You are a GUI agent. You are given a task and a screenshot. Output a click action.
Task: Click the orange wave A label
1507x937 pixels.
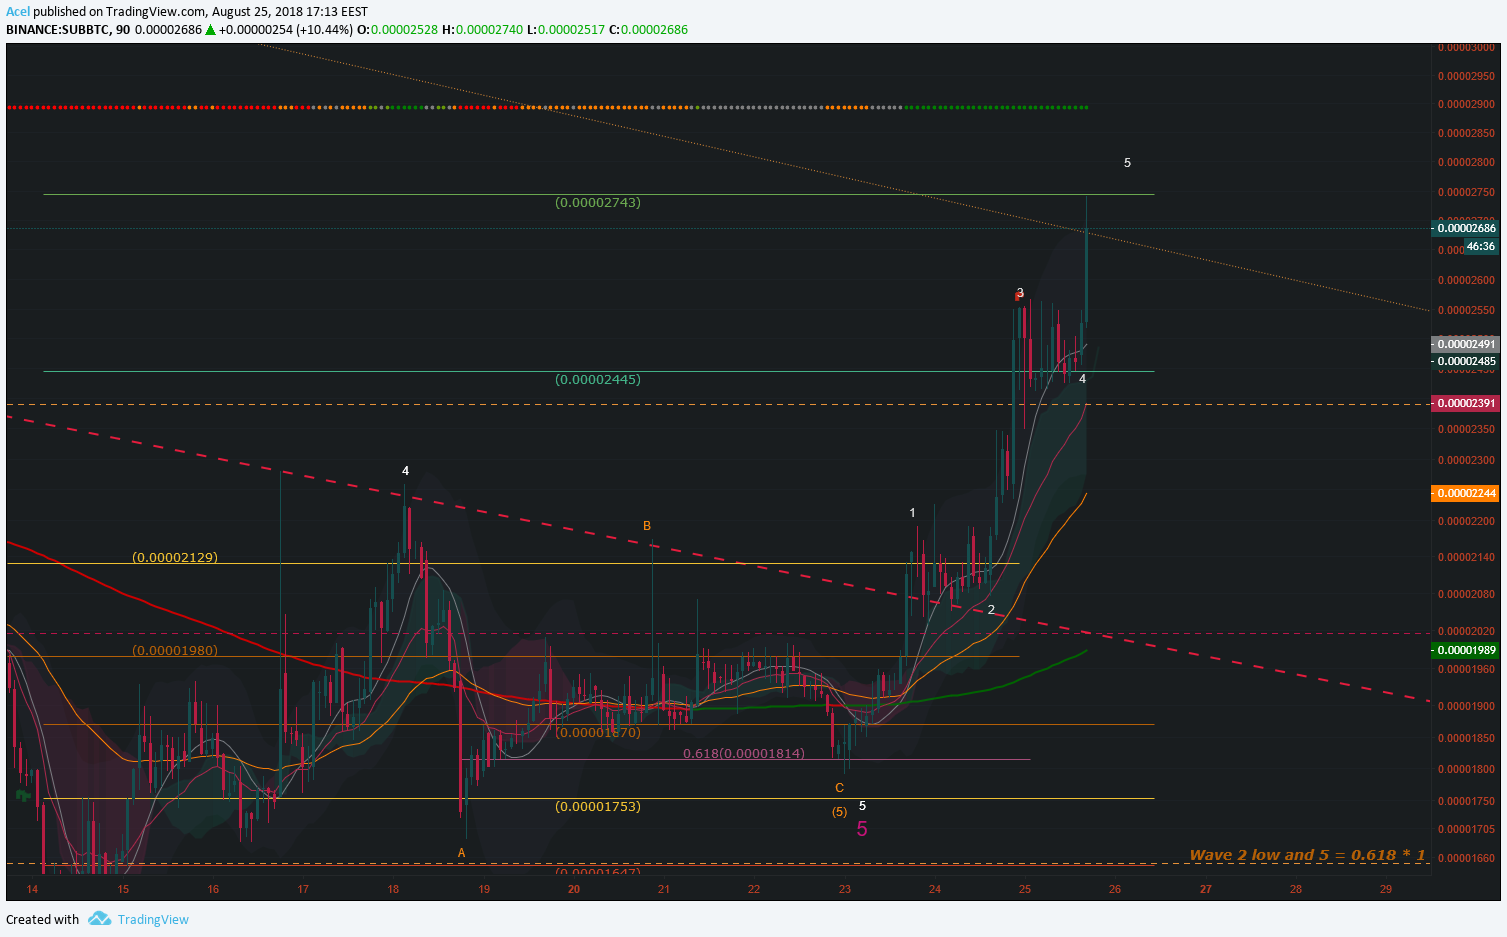click(x=461, y=853)
